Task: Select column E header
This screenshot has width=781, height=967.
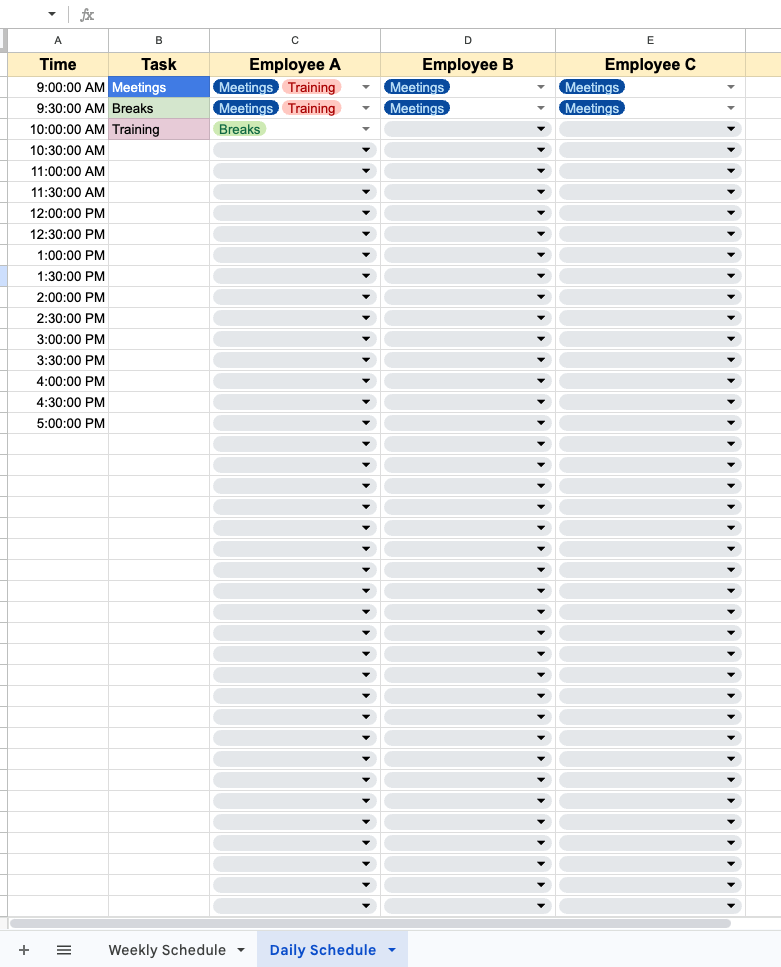Action: click(x=650, y=40)
